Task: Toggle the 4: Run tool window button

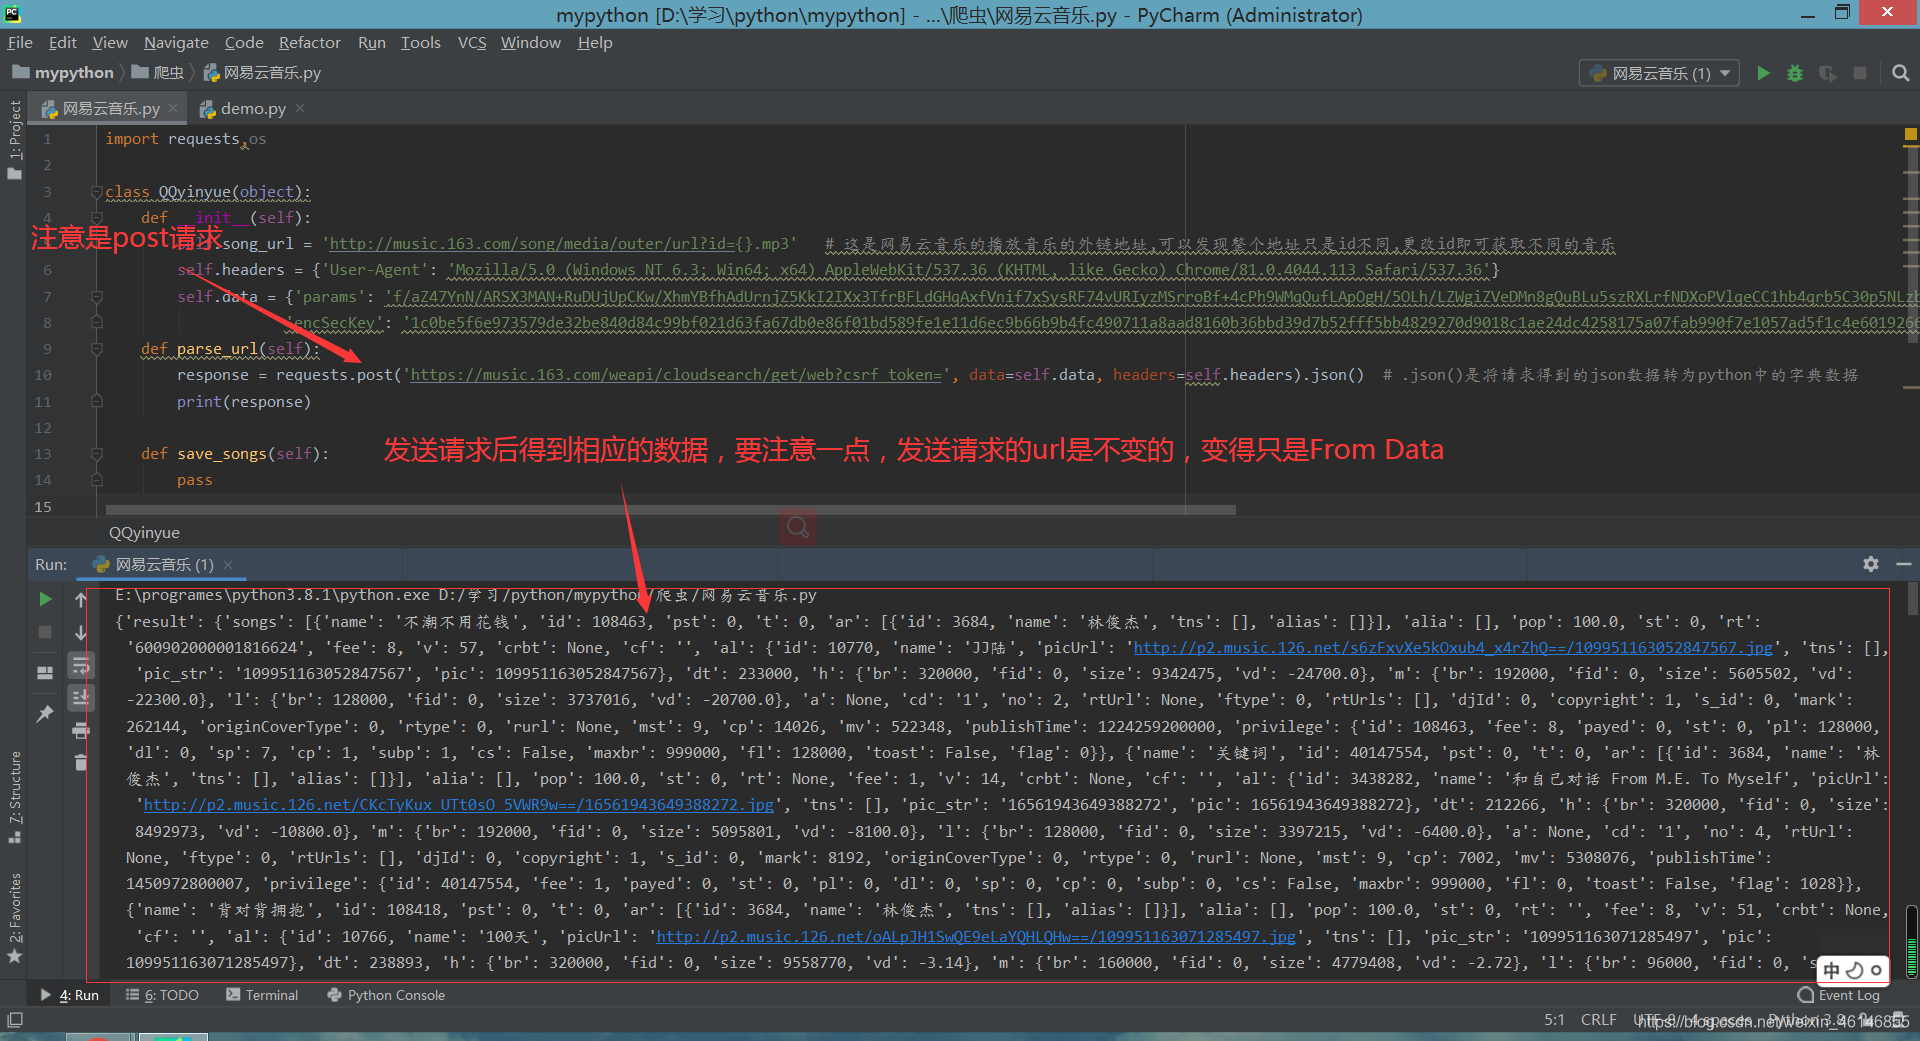Action: (x=70, y=995)
